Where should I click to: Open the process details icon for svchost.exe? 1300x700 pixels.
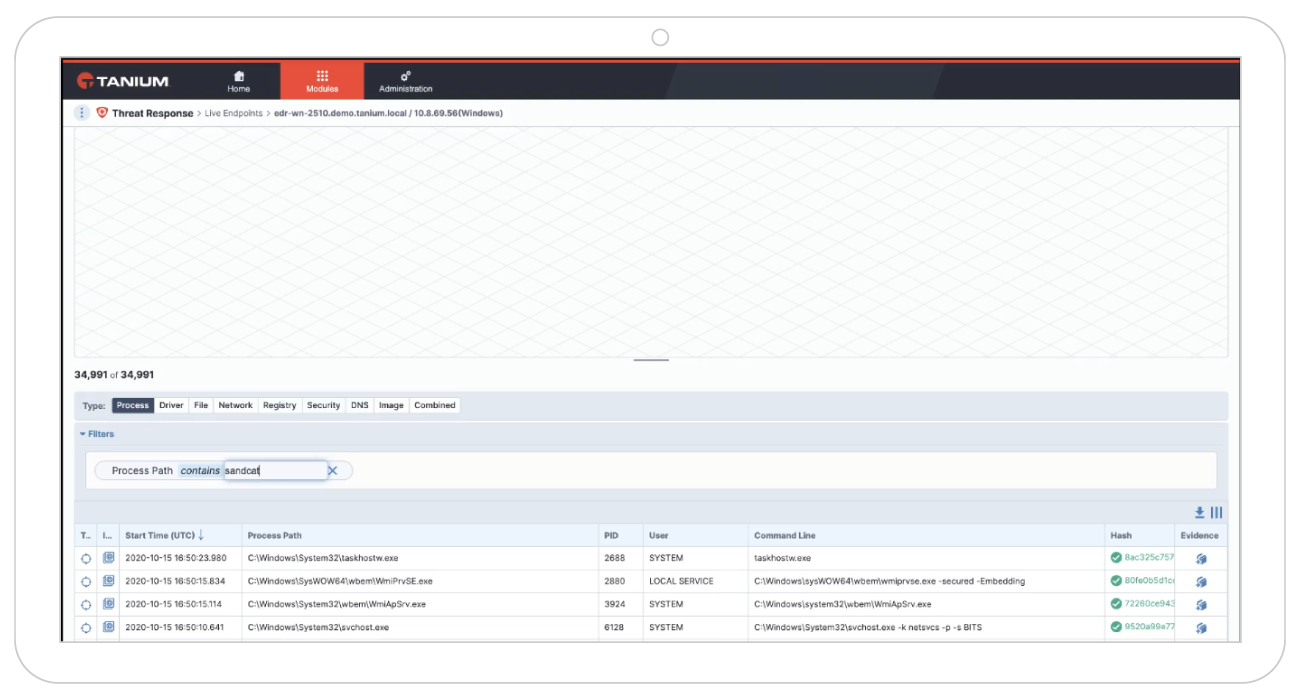coord(108,627)
